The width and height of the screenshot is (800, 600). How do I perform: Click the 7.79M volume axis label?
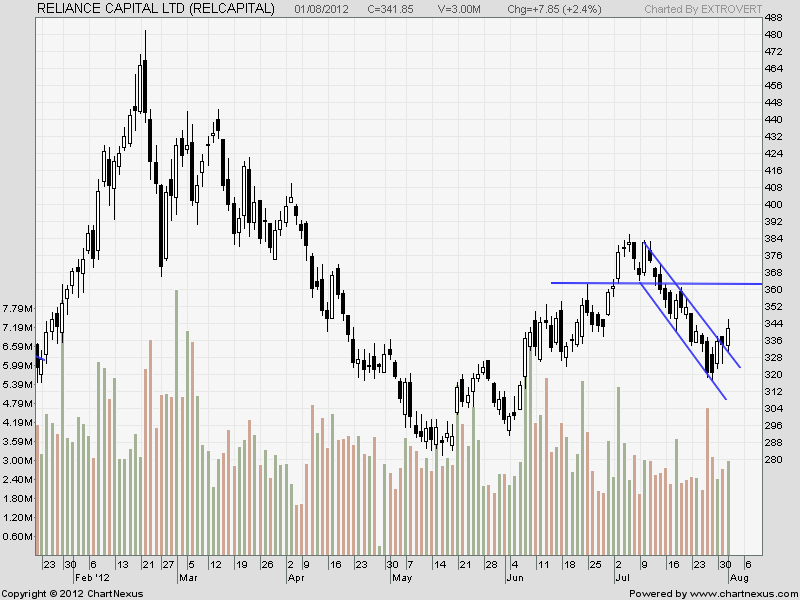click(x=17, y=309)
